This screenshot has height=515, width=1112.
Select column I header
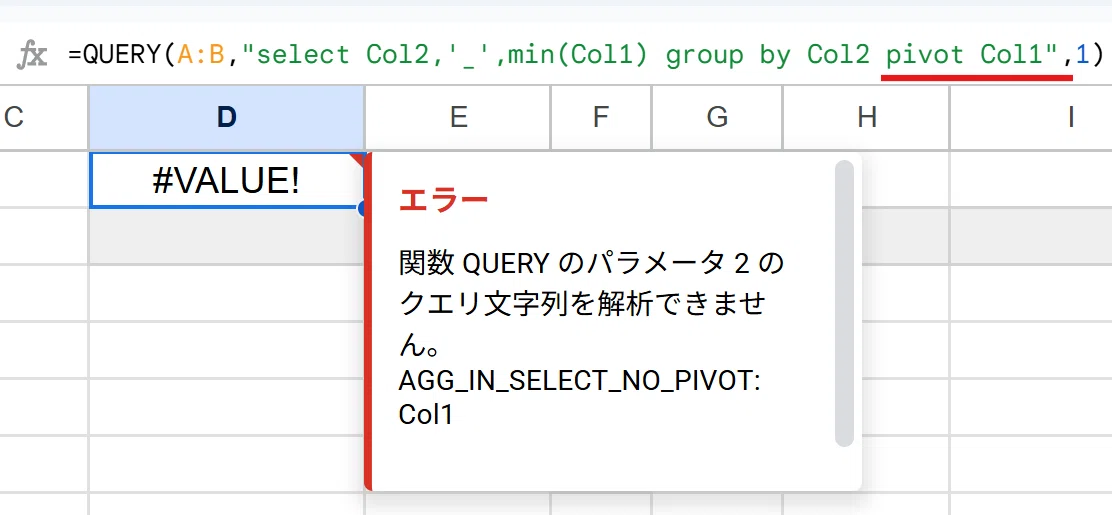pyautogui.click(x=1031, y=117)
